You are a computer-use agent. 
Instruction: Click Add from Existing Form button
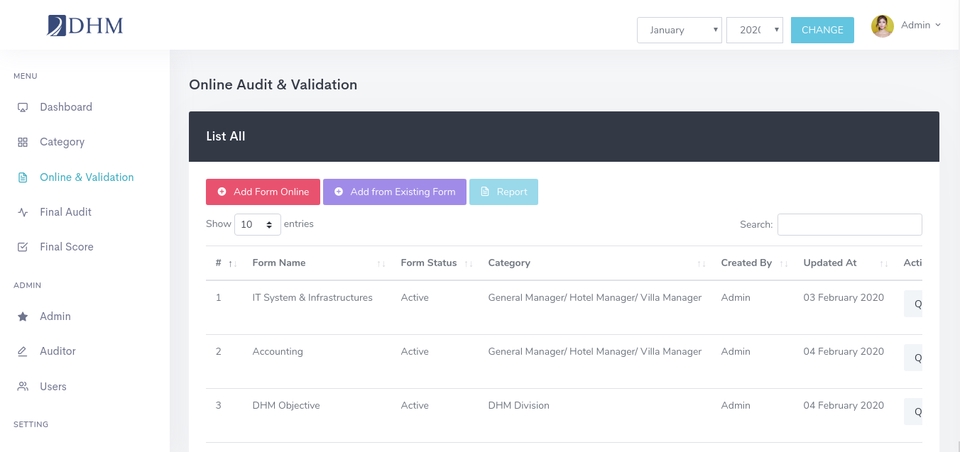pyautogui.click(x=394, y=192)
